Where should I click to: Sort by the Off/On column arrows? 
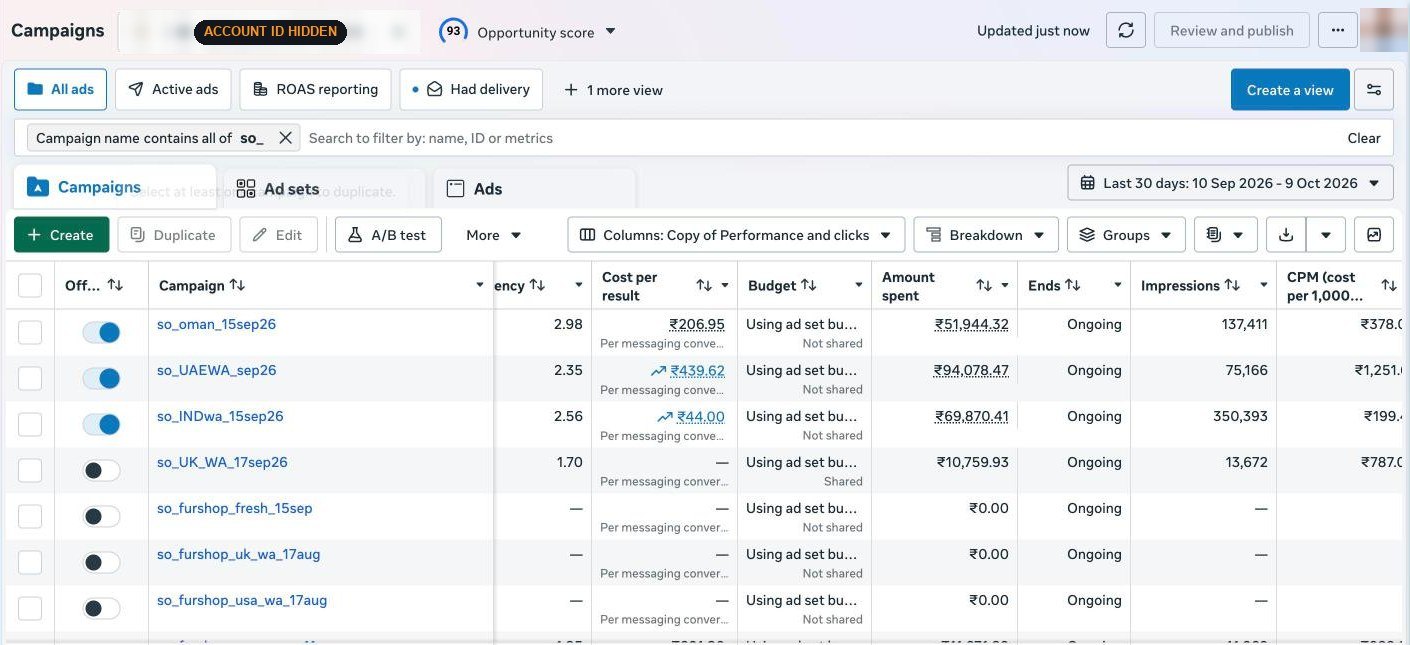115,285
